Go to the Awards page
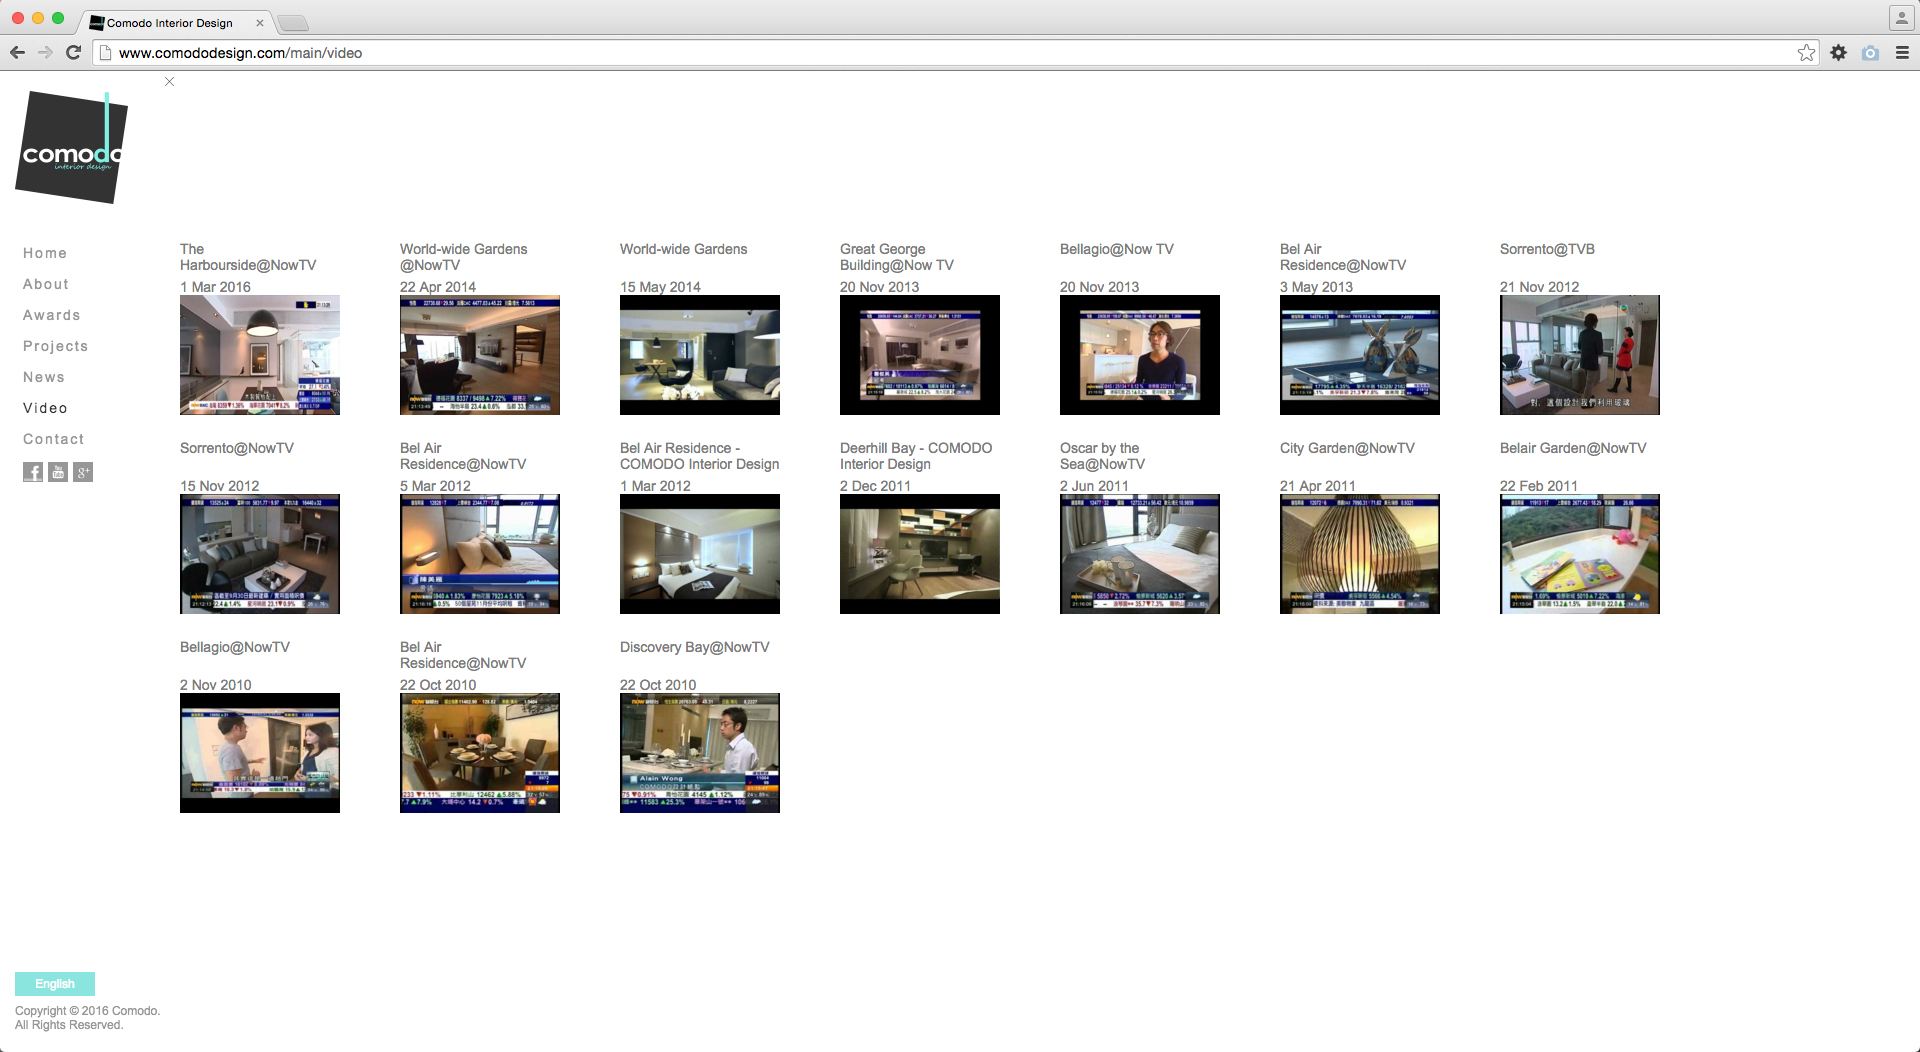1920x1052 pixels. click(51, 315)
